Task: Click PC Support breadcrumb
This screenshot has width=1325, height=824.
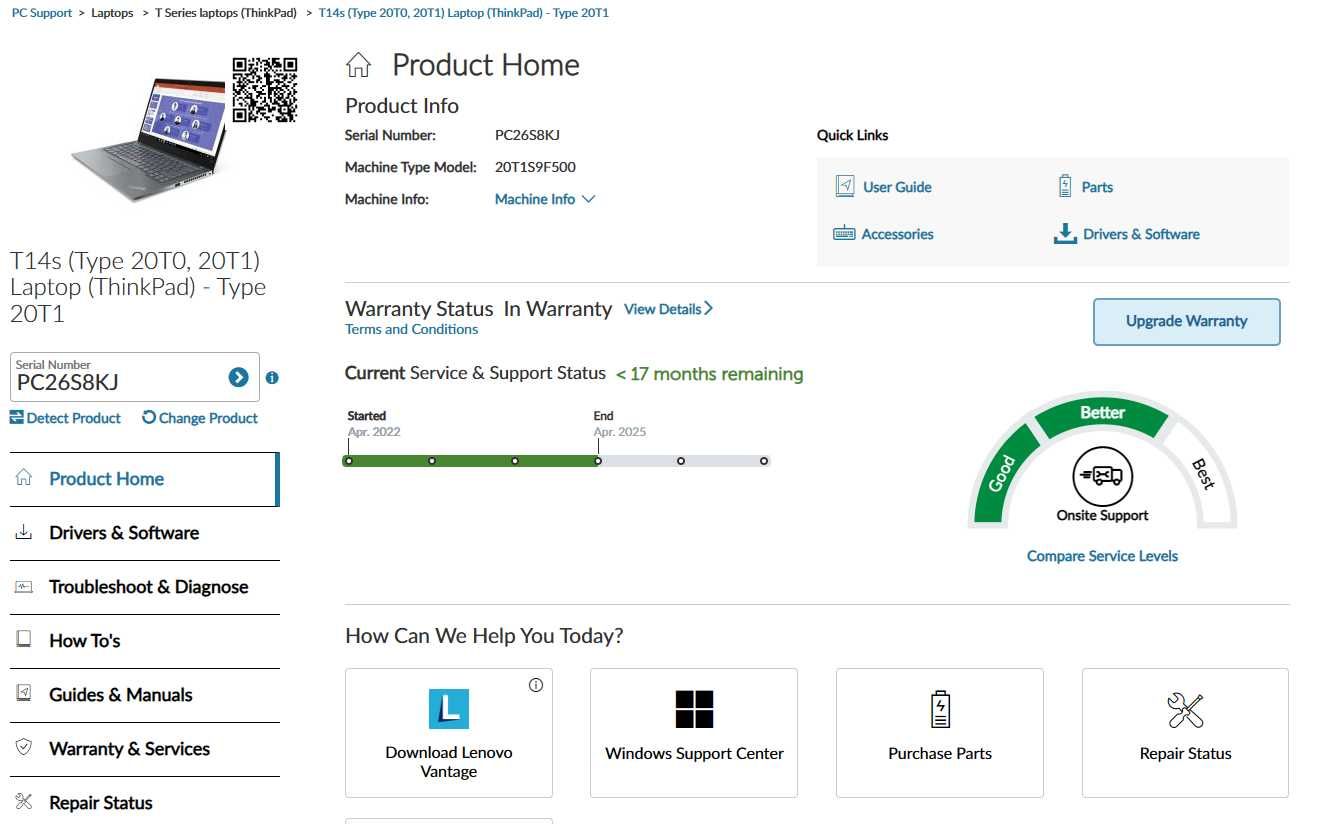Action: coord(42,13)
